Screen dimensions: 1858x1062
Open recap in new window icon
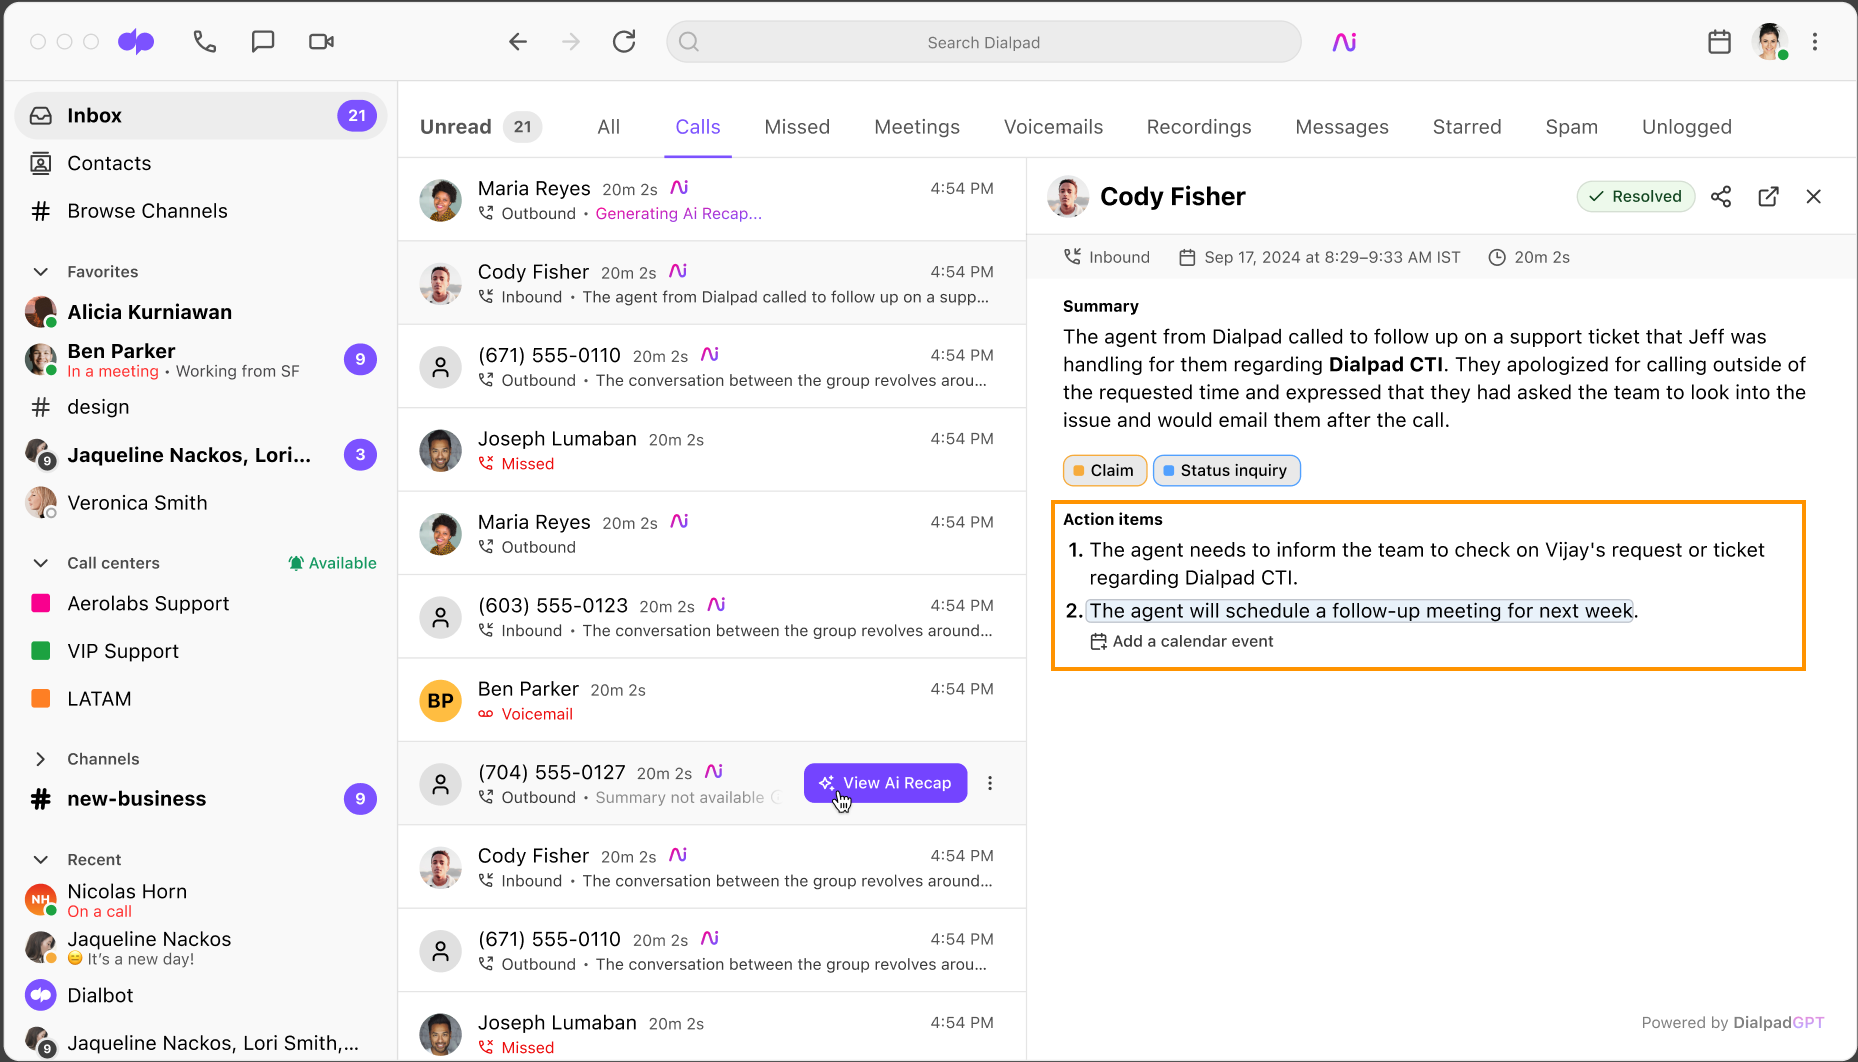click(x=1768, y=197)
